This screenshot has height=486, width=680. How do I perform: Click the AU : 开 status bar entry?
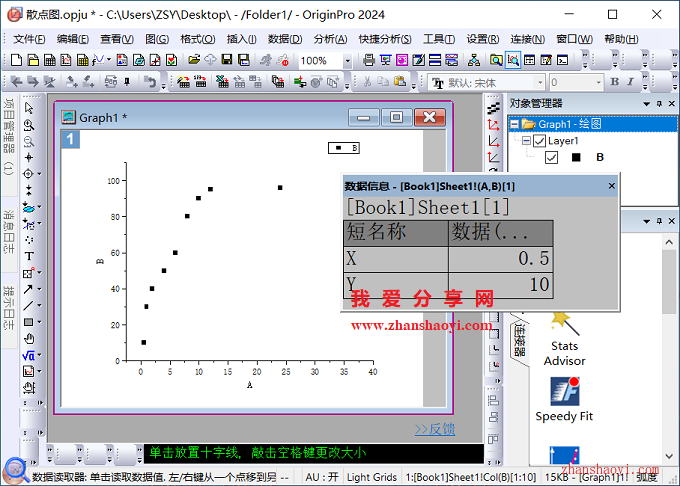321,477
